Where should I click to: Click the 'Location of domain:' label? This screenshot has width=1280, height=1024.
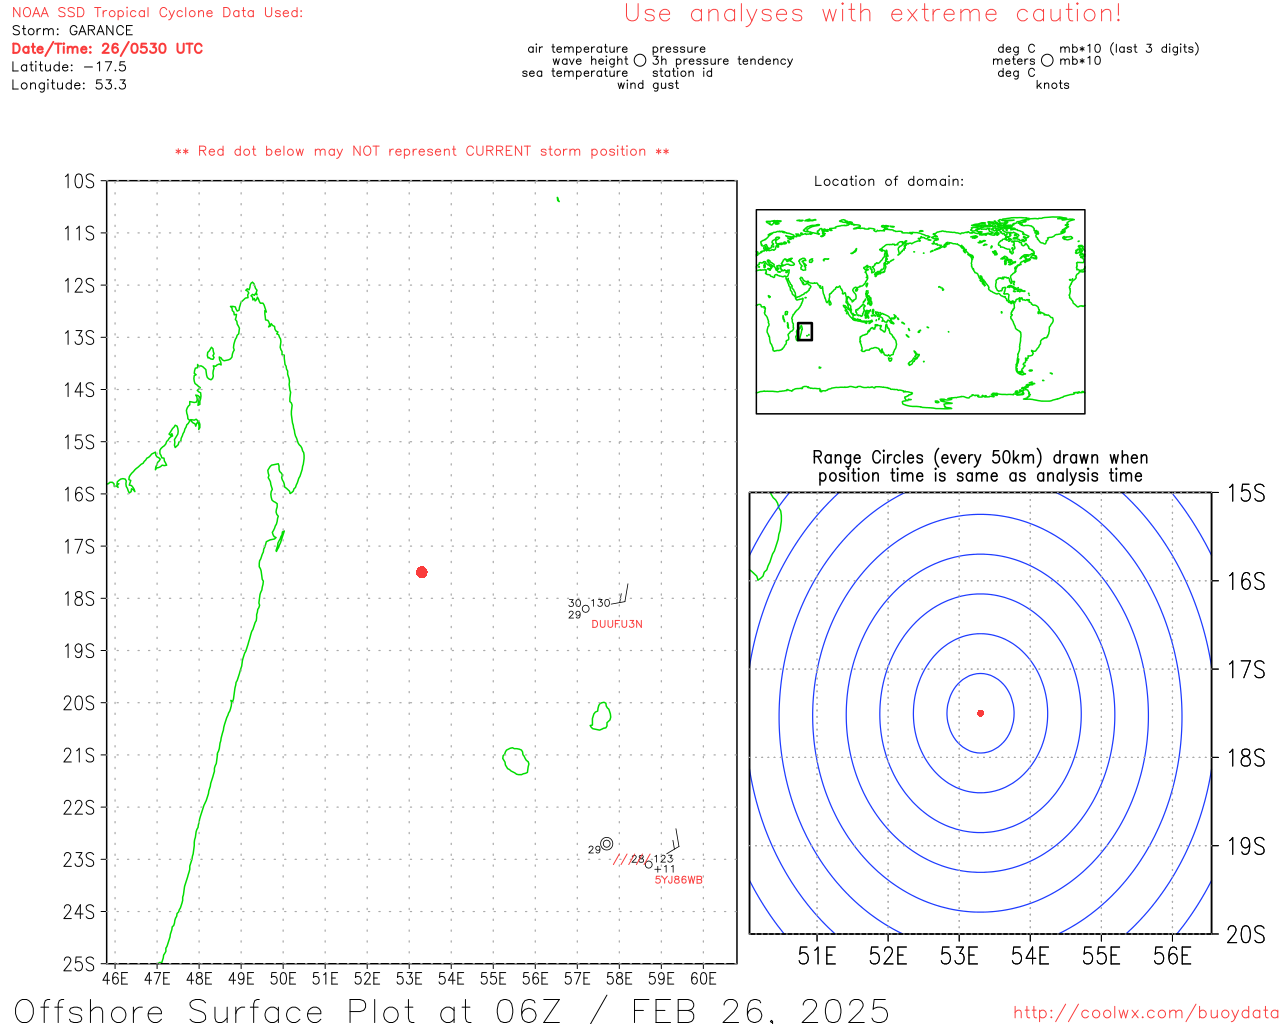889,181
